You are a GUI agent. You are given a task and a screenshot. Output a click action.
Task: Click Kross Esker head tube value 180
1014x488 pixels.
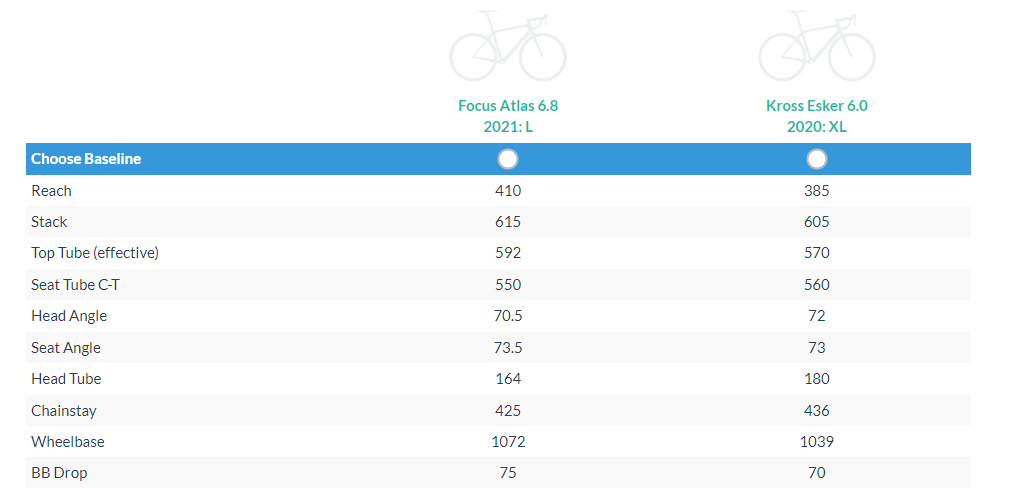click(817, 379)
